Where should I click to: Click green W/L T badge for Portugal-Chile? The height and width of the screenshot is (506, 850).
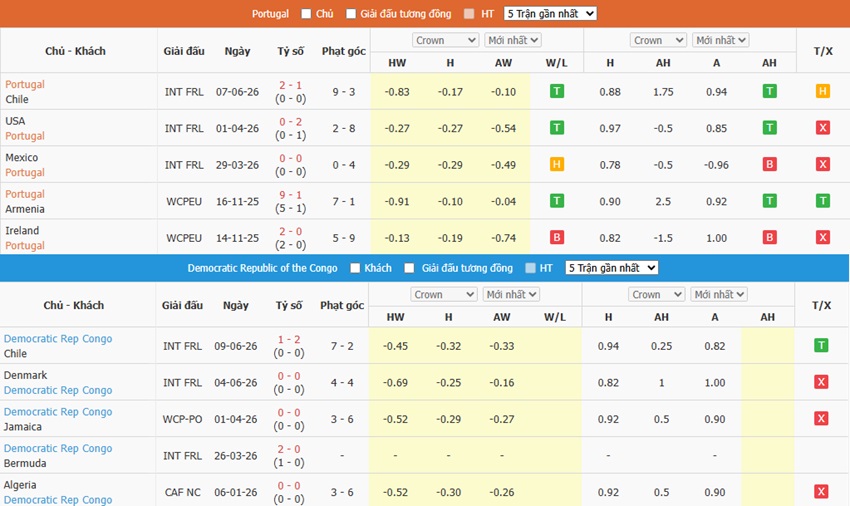coord(557,91)
